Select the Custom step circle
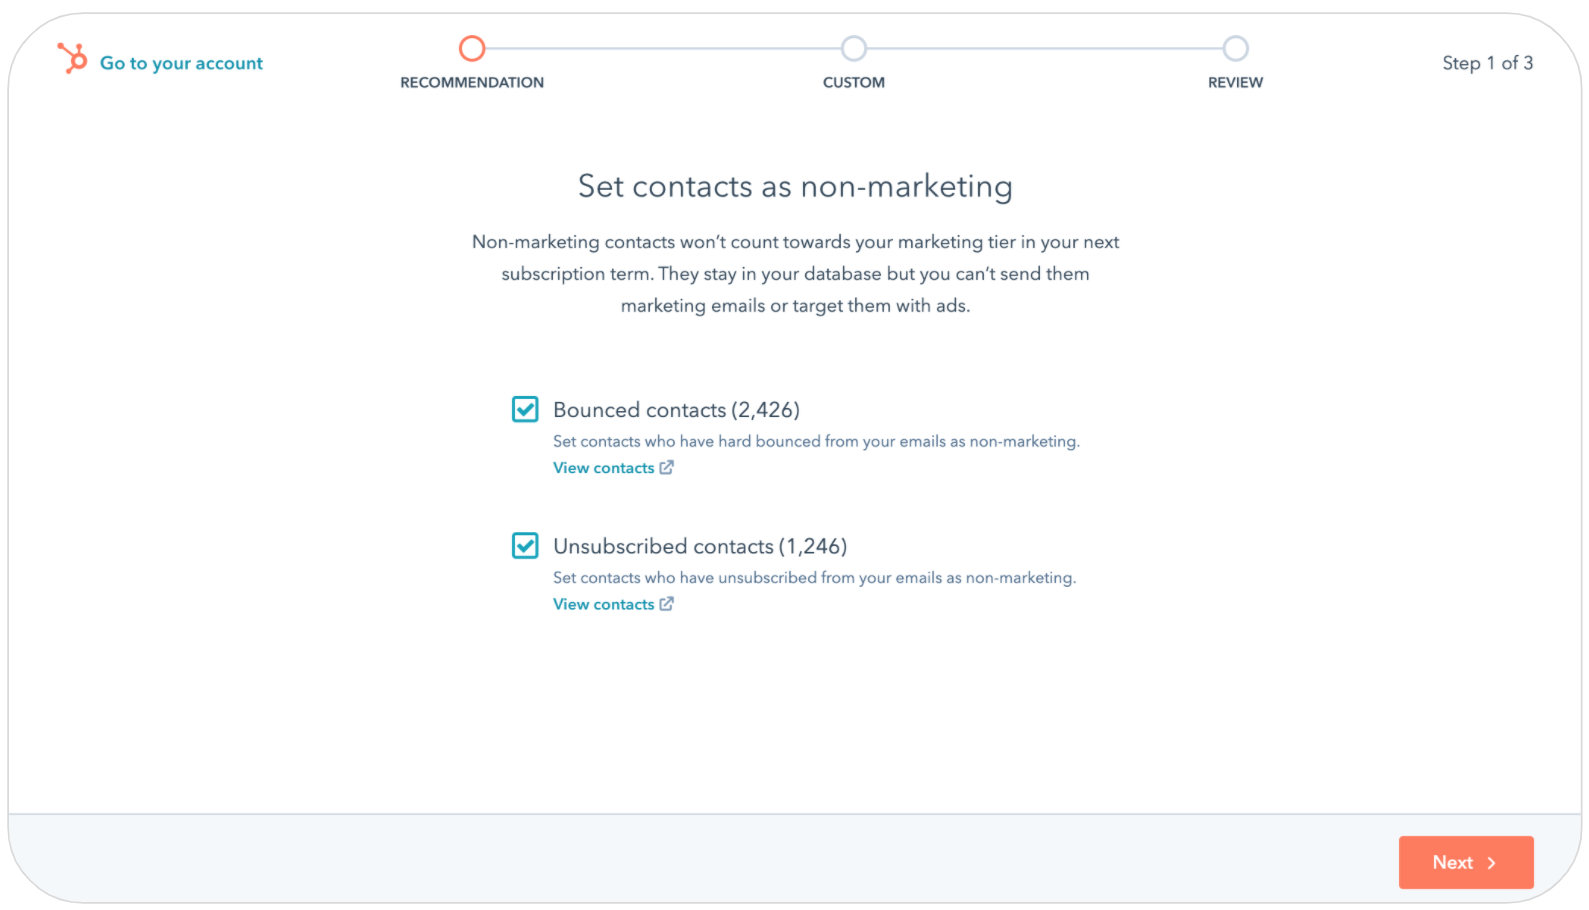This screenshot has width=1589, height=910. (853, 48)
